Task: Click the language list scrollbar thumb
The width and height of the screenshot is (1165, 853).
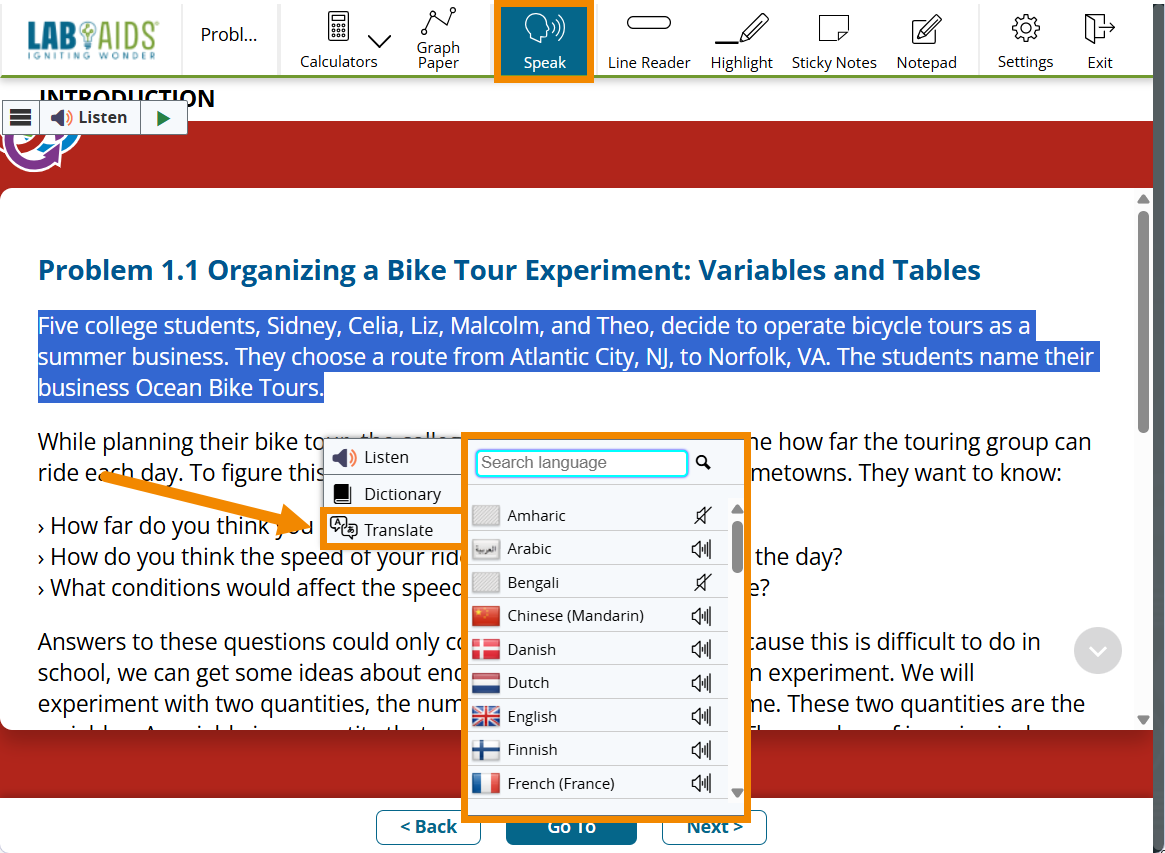Action: point(737,546)
